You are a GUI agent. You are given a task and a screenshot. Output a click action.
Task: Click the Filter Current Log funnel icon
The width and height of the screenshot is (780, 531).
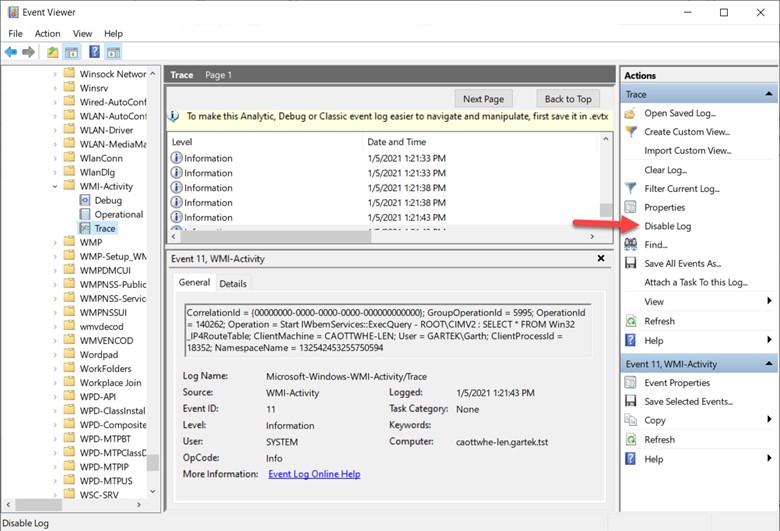(630, 188)
